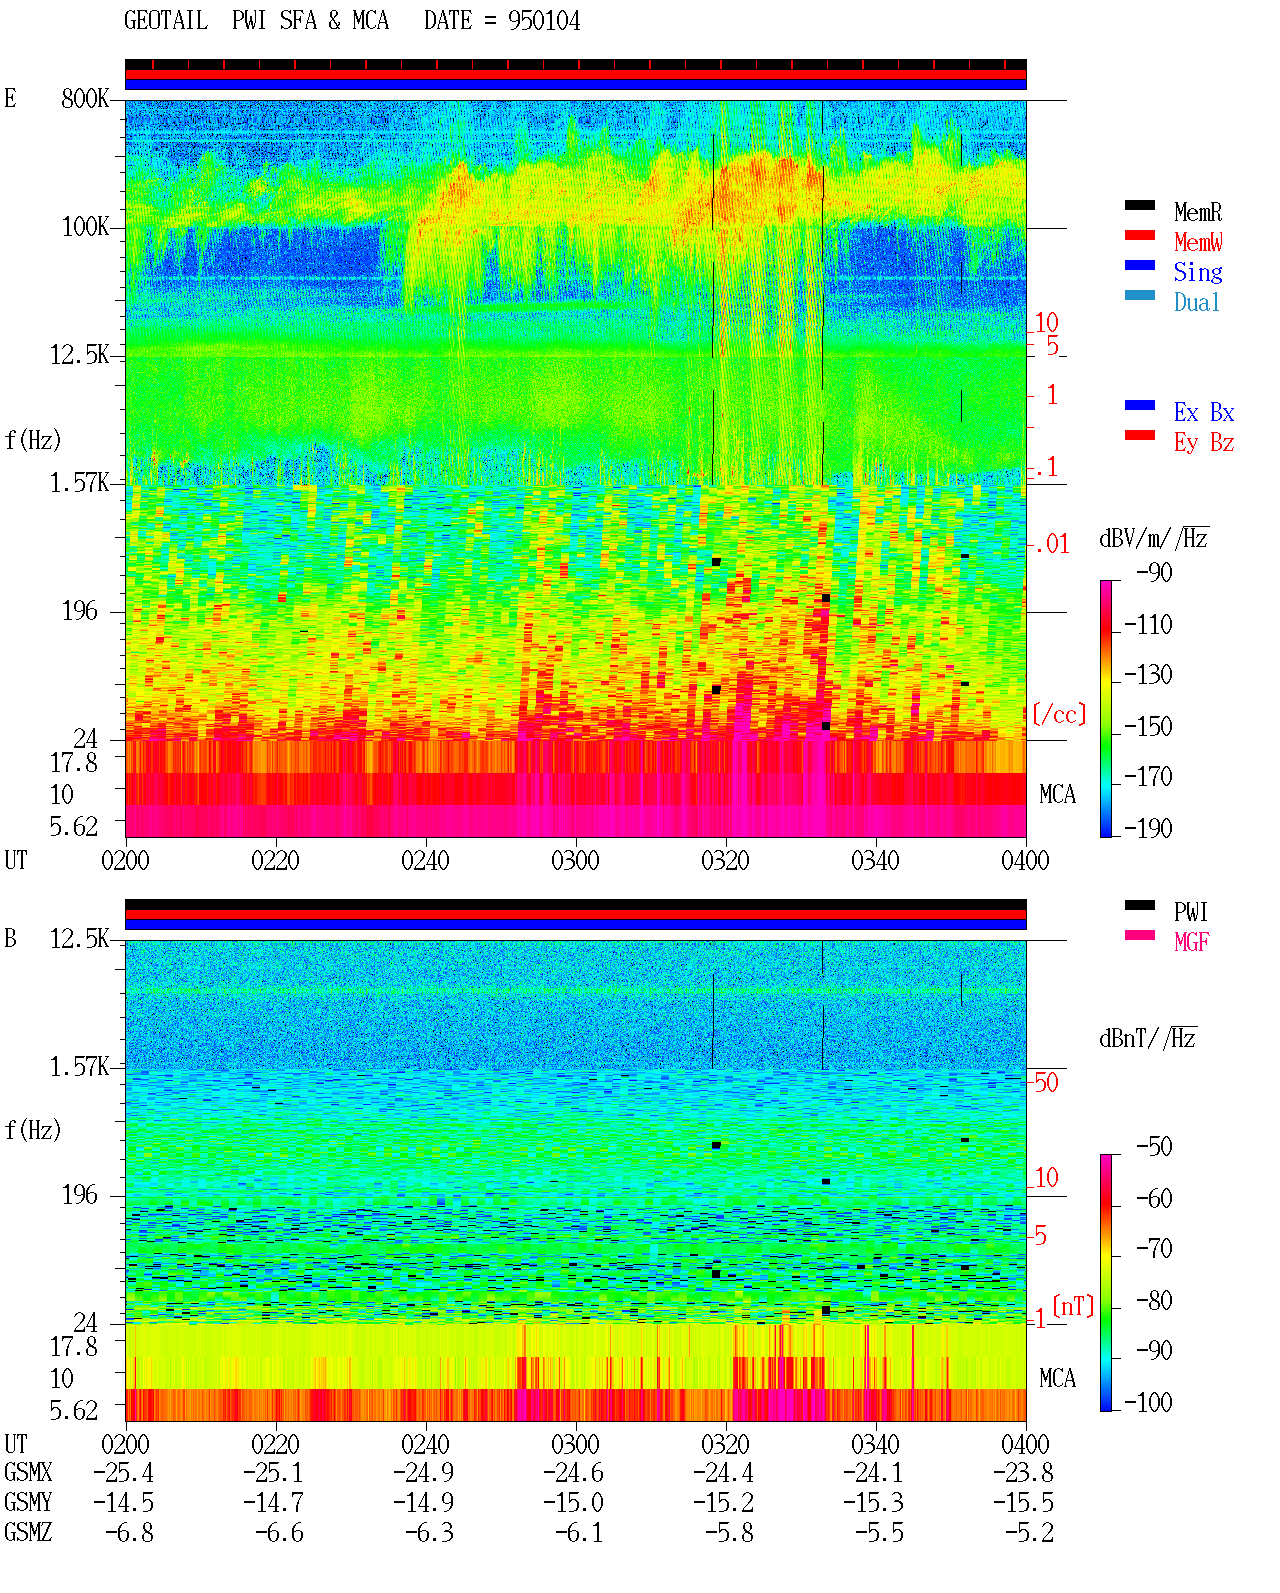The height and width of the screenshot is (1593, 1280).
Task: Click the B-field spectrogram plot area
Action: pos(576,1181)
